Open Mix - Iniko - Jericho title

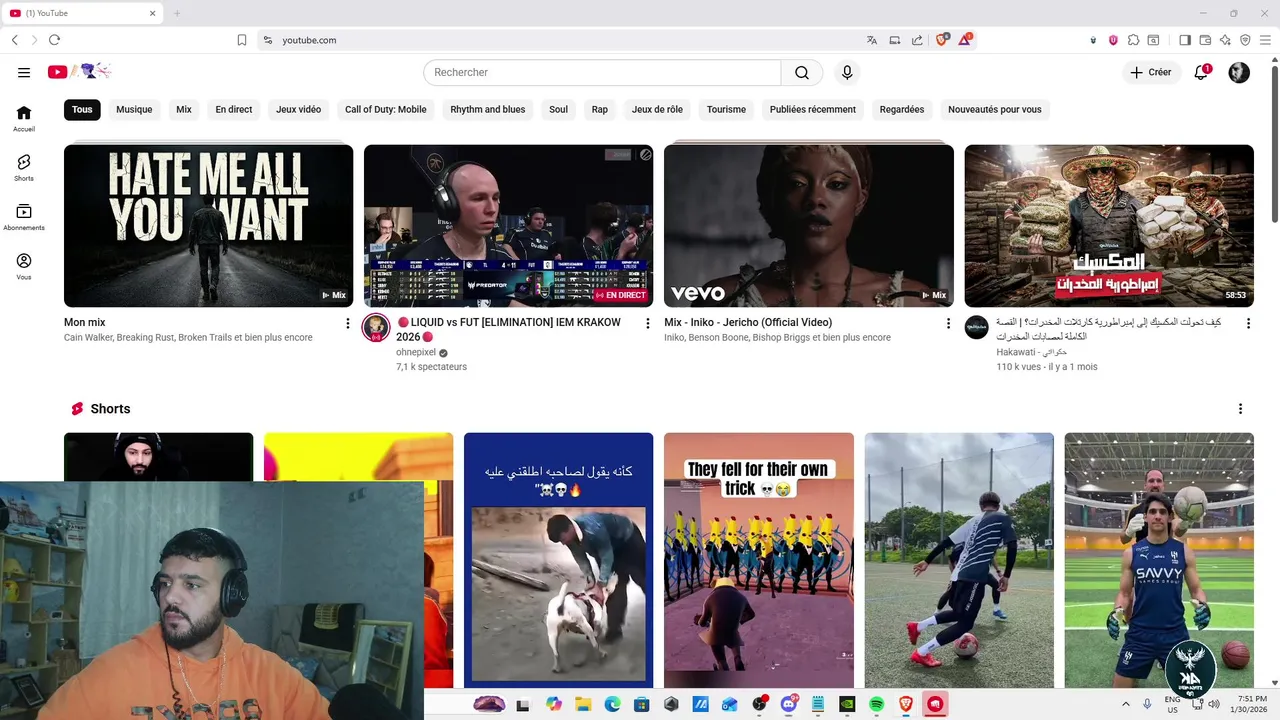click(x=748, y=322)
